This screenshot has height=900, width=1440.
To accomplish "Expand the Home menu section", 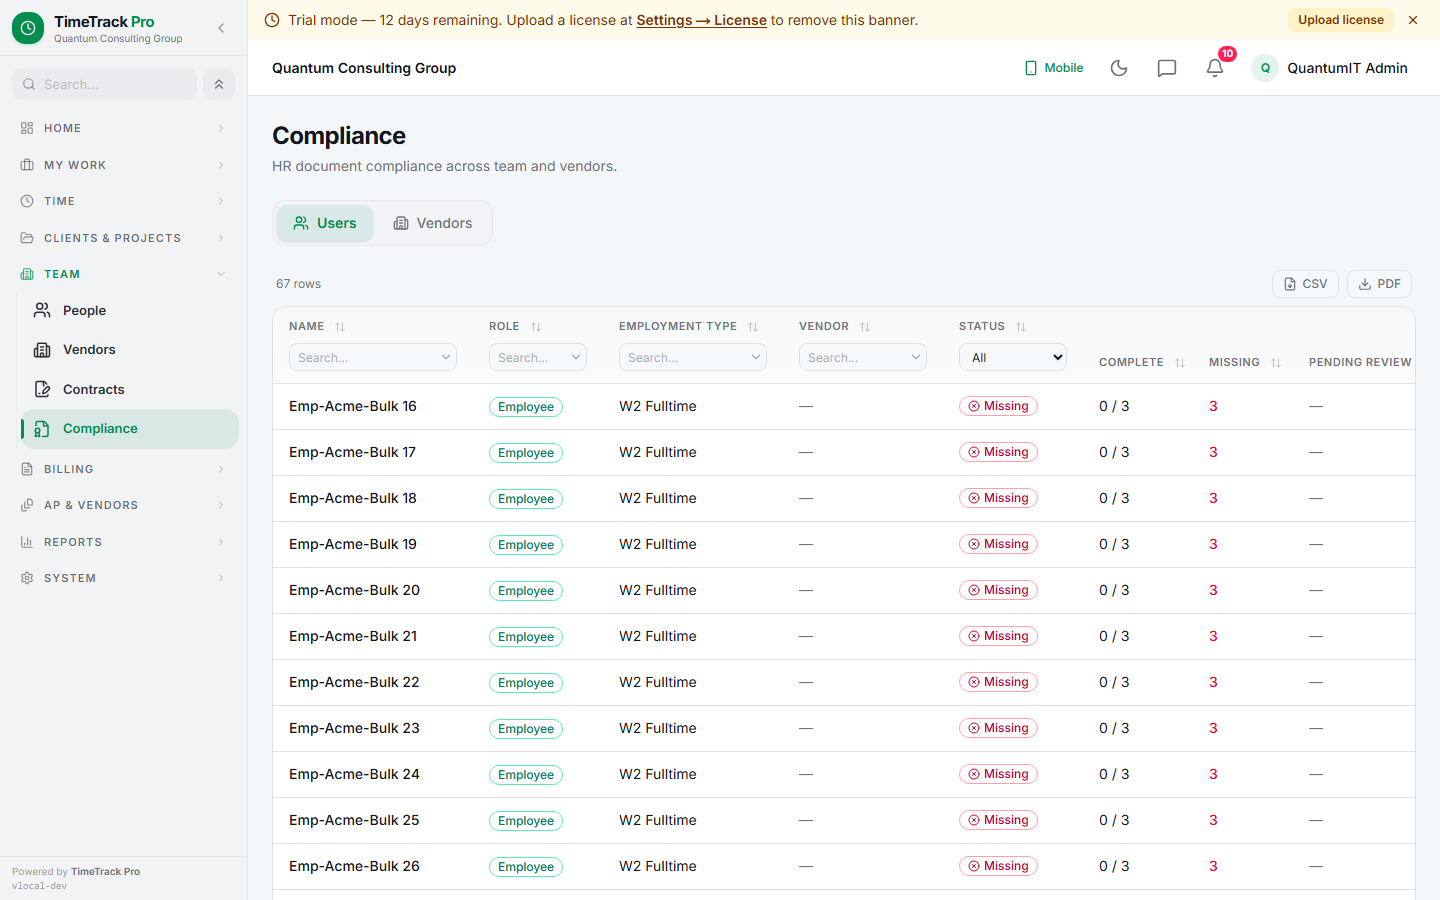I will coord(124,128).
